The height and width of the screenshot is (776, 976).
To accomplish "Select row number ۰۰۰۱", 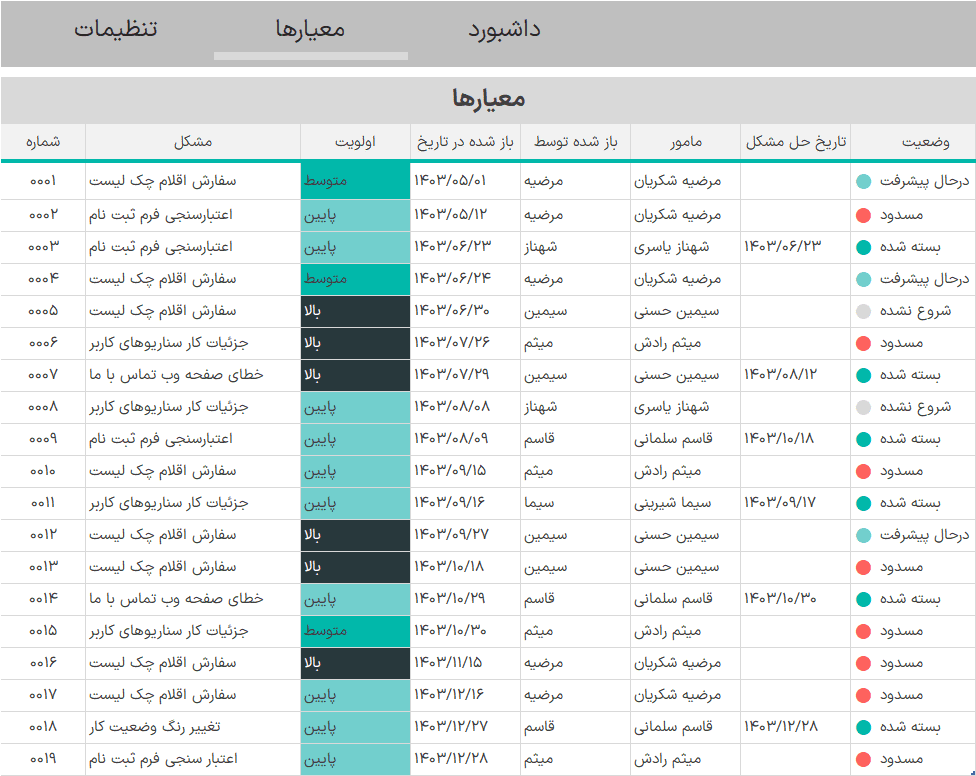I will point(43,181).
